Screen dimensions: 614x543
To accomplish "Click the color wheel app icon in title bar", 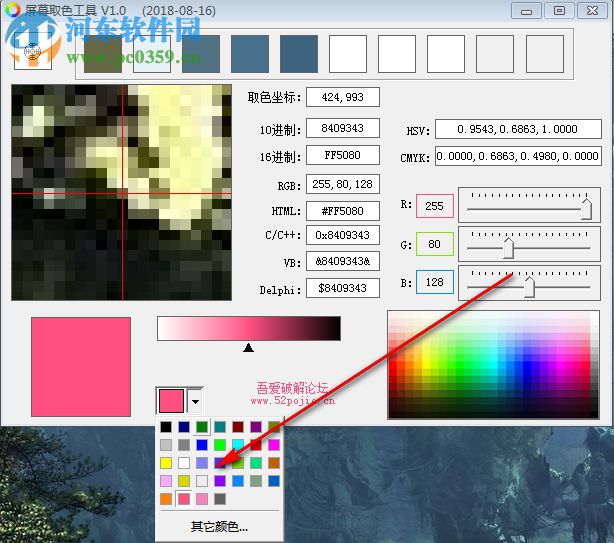I will click(x=13, y=10).
